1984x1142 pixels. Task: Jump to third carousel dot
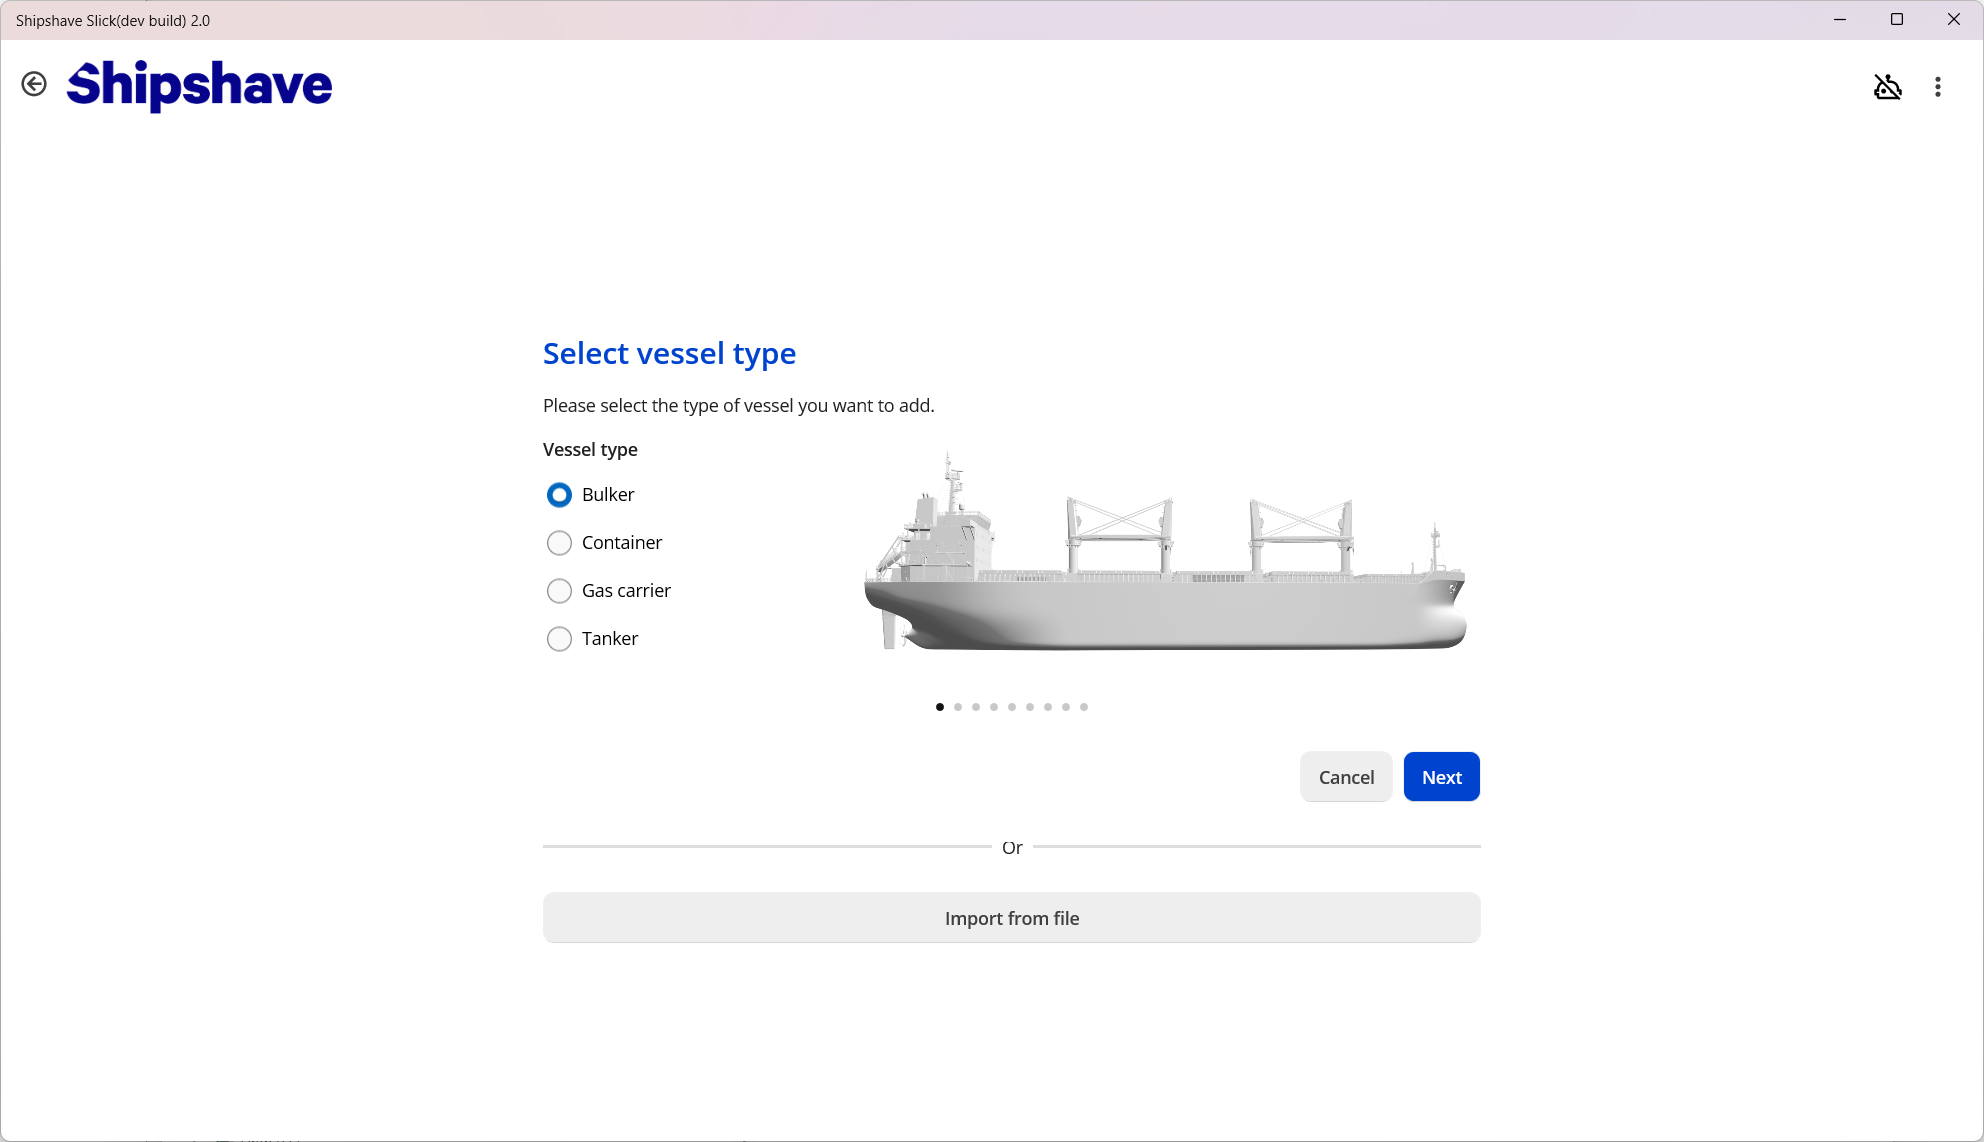click(x=976, y=707)
